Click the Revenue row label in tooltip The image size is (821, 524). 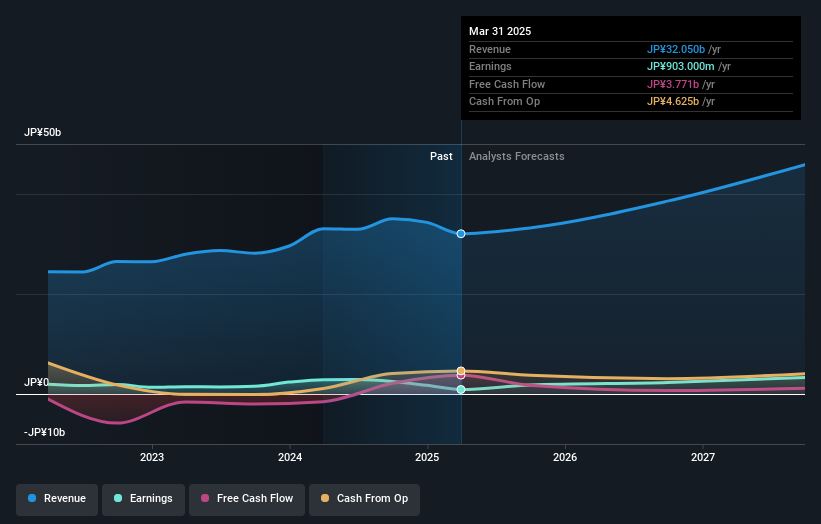(x=490, y=49)
